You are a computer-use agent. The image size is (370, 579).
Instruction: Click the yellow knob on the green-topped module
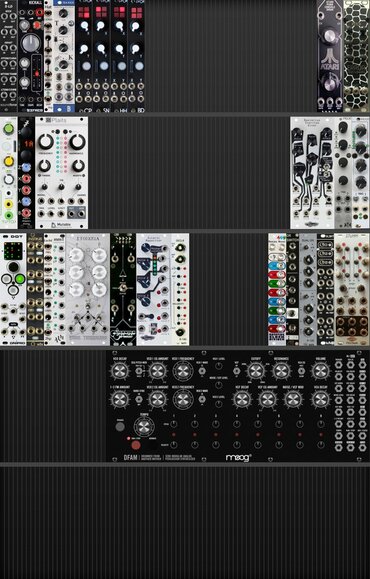(x=8, y=161)
